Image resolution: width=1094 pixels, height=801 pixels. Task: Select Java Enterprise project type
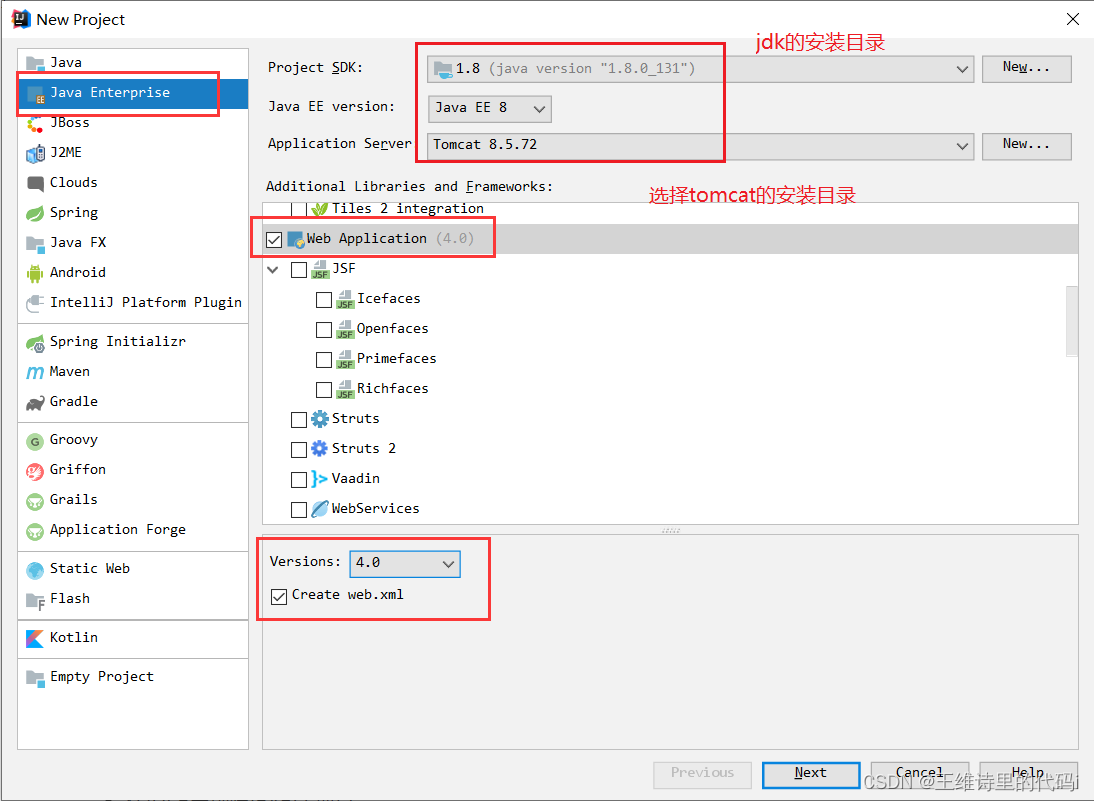[x=133, y=93]
